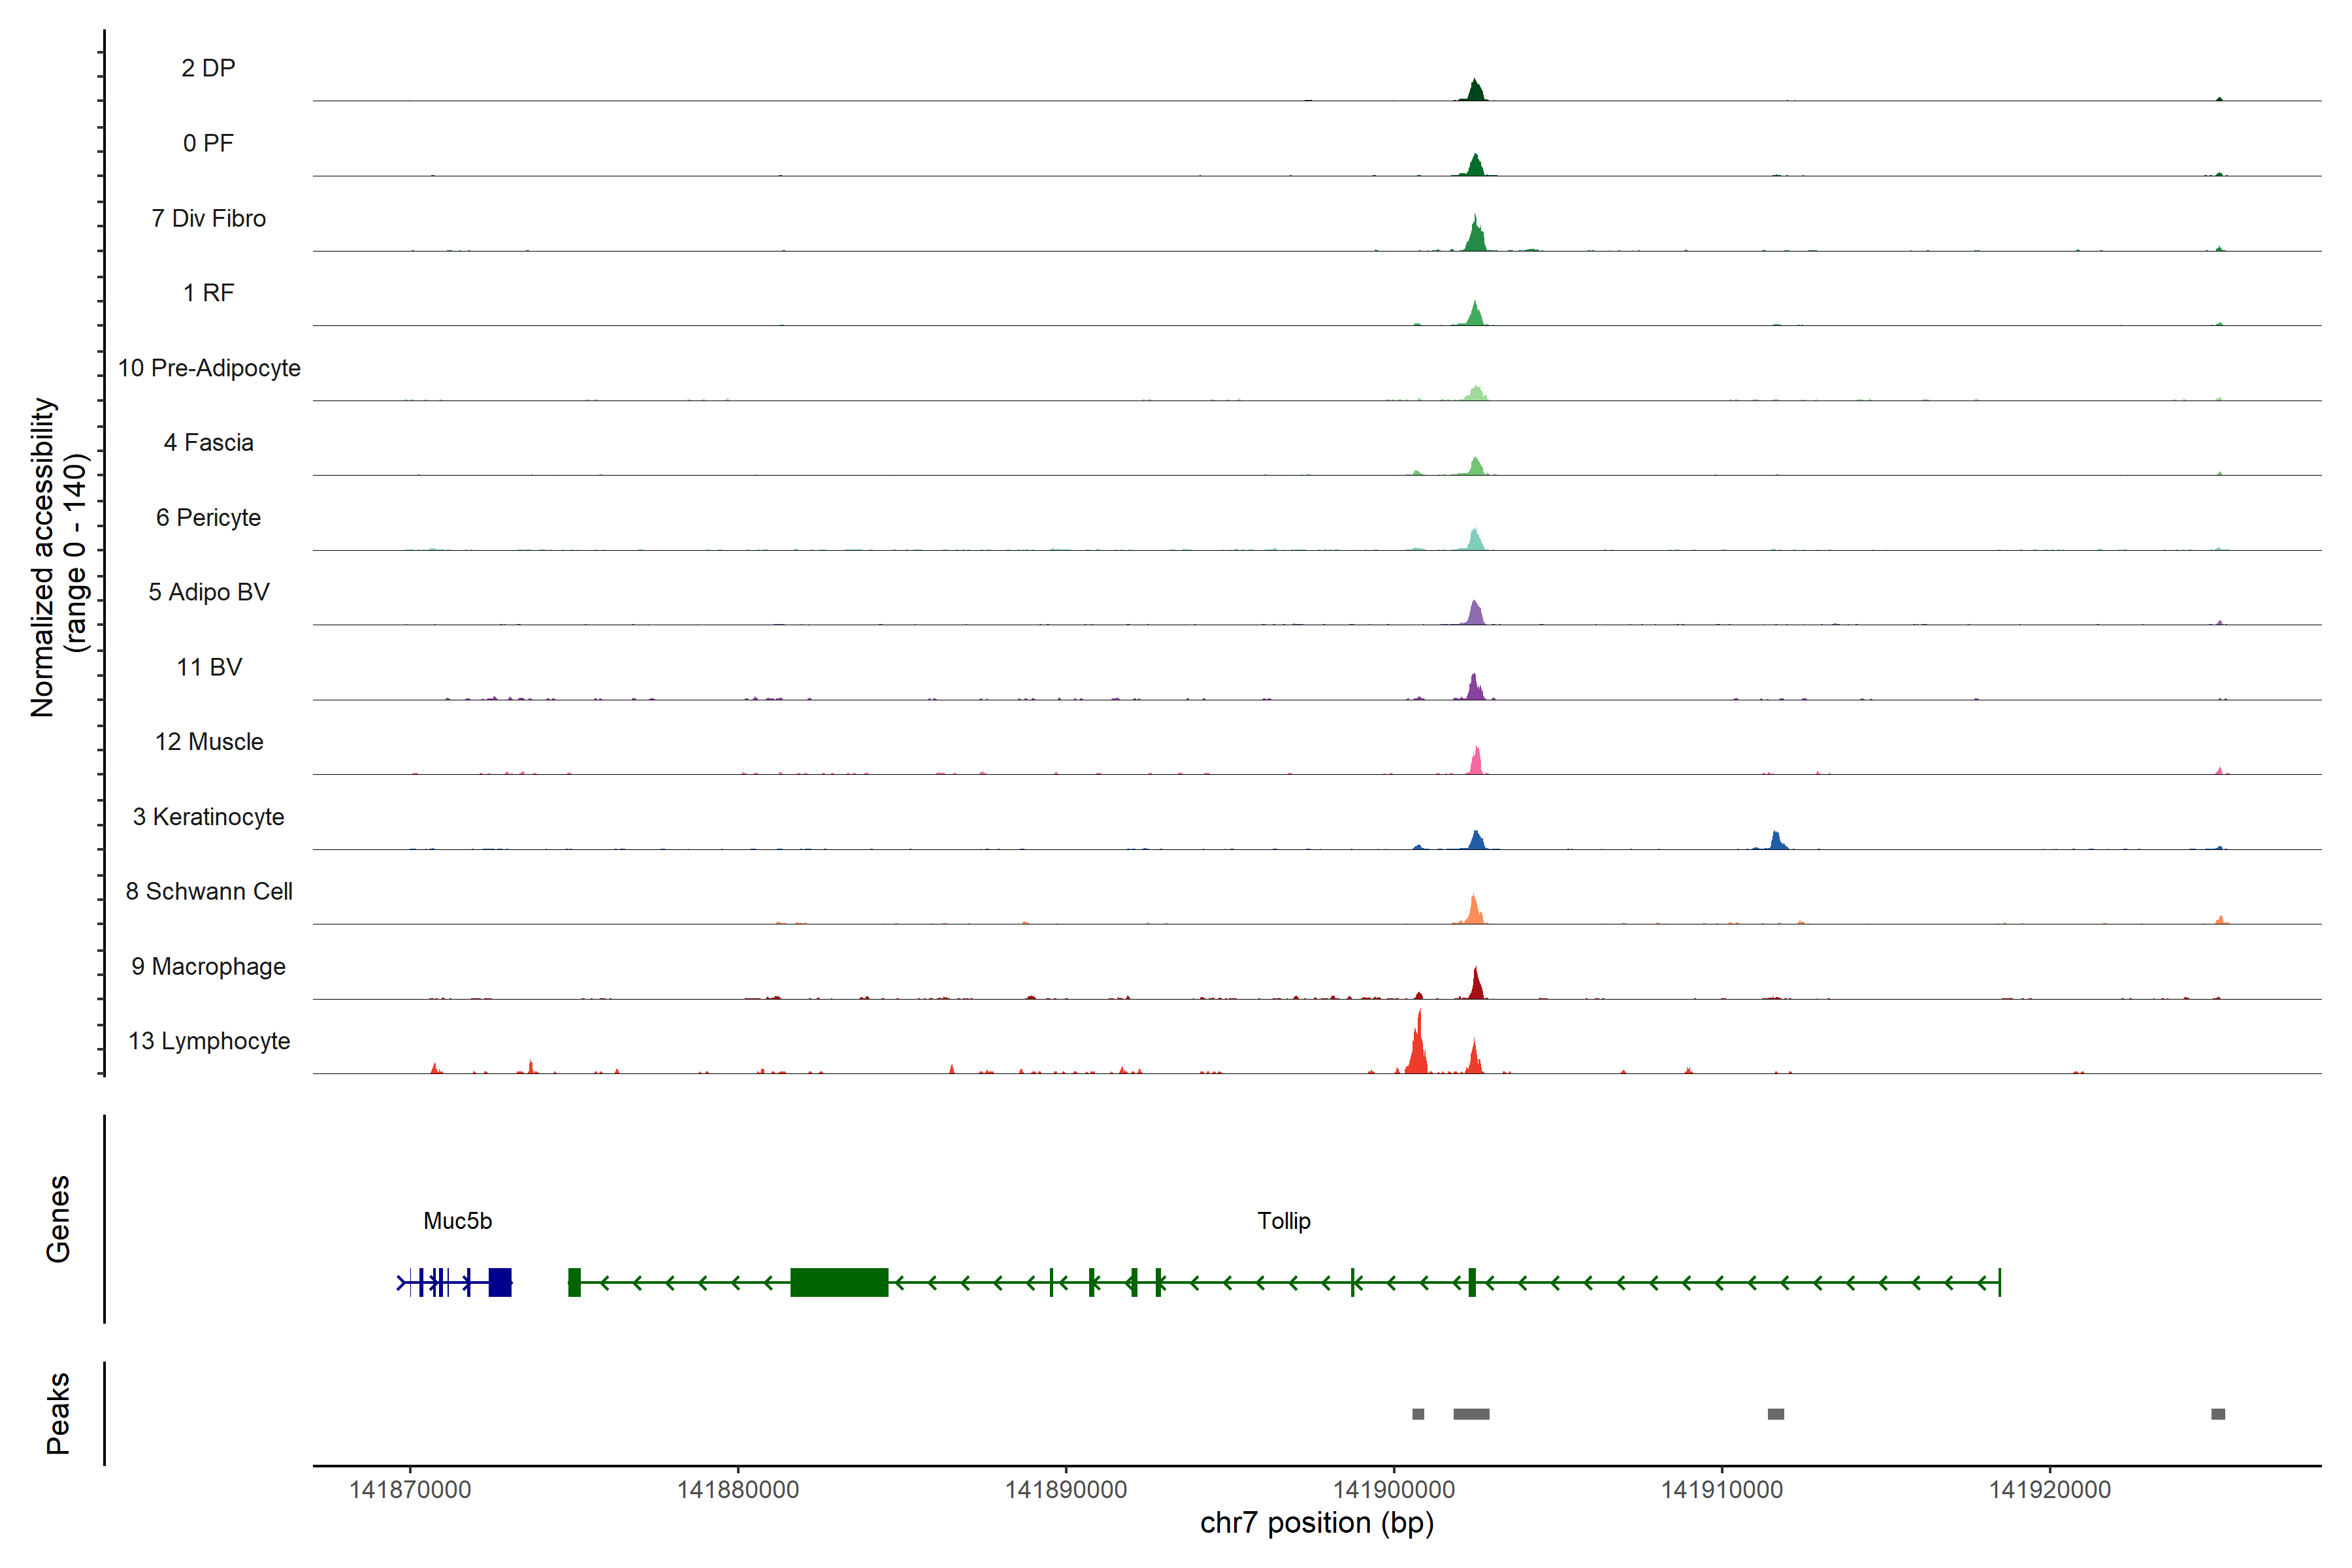Screen dimensions: 2352x1568
Task: Click the widest gray peak bar
Action: [x=1471, y=1414]
